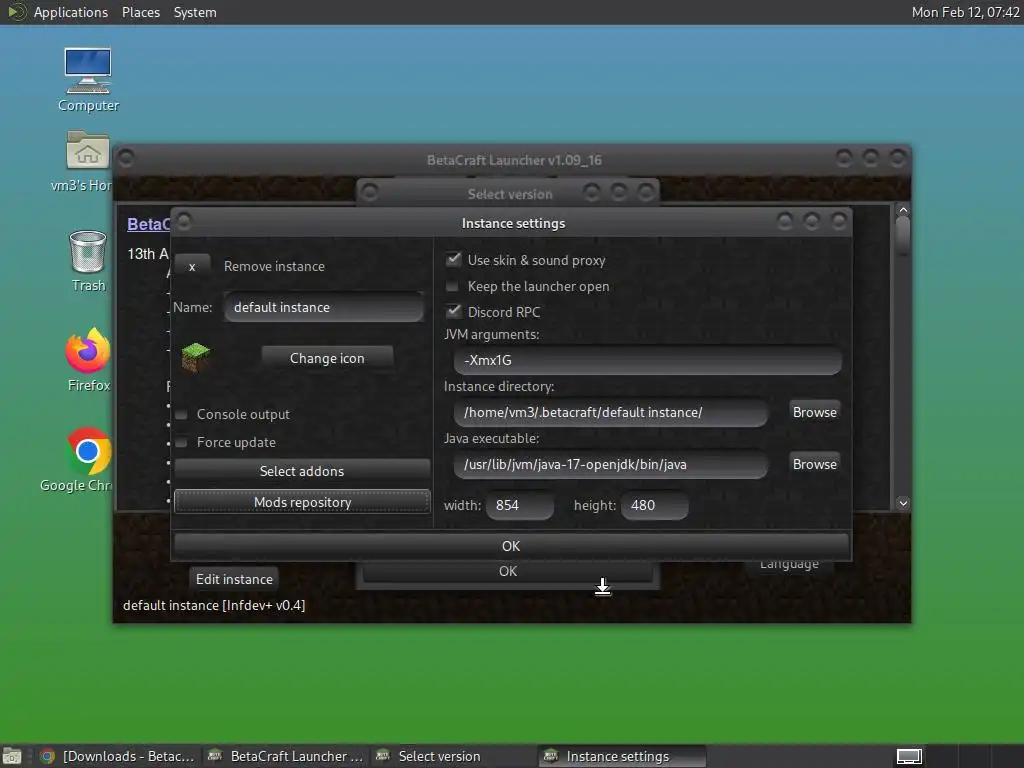The height and width of the screenshot is (768, 1024).
Task: Click the display icon in bottom panel tray
Action: 908,756
